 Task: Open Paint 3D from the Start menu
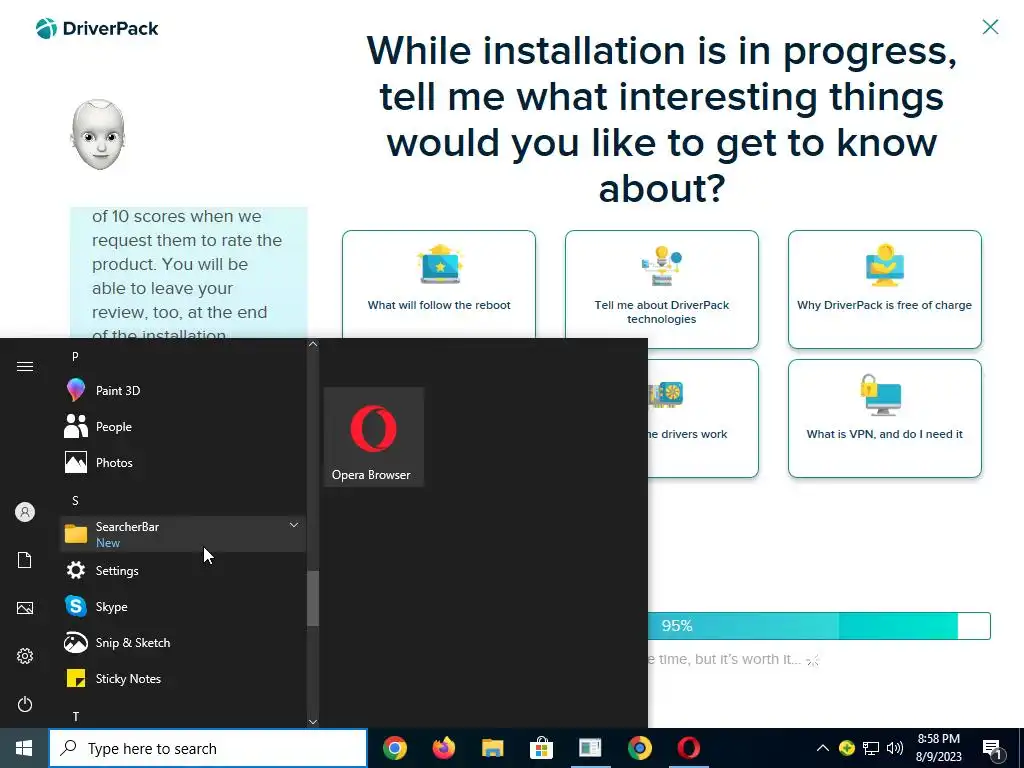coord(183,391)
